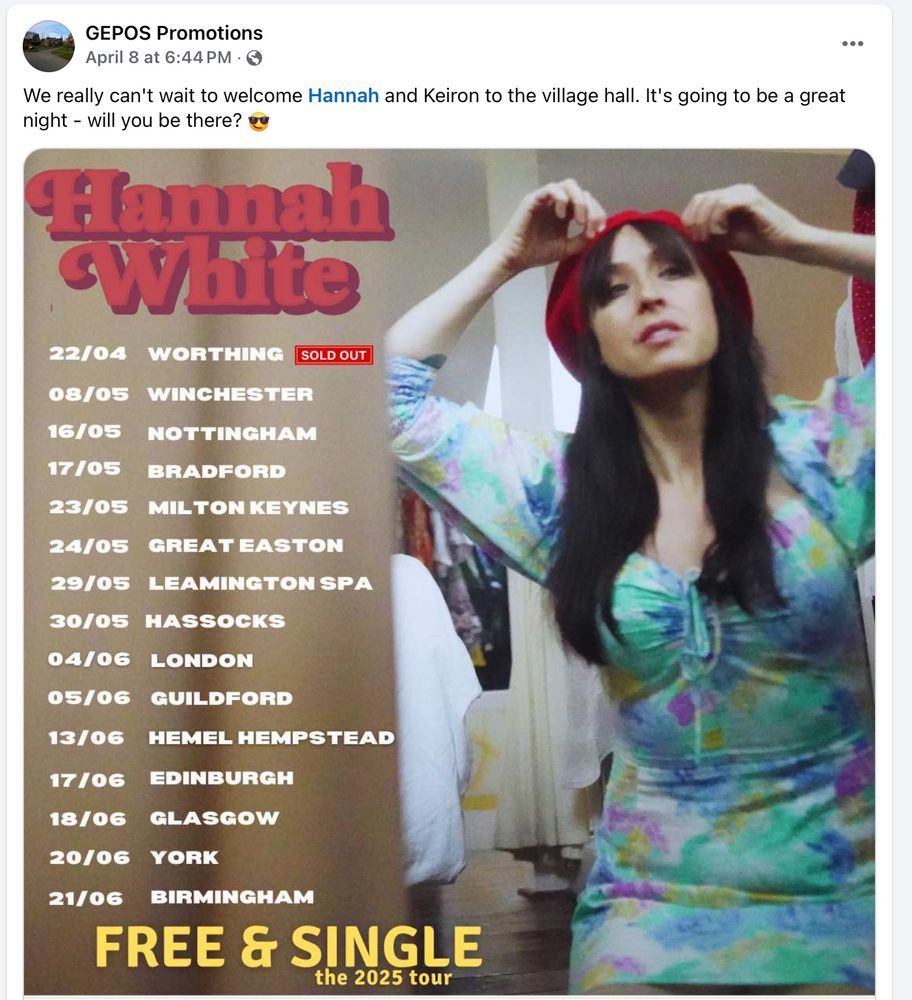Click the globe public audience icon
The image size is (912, 1000).
254,58
